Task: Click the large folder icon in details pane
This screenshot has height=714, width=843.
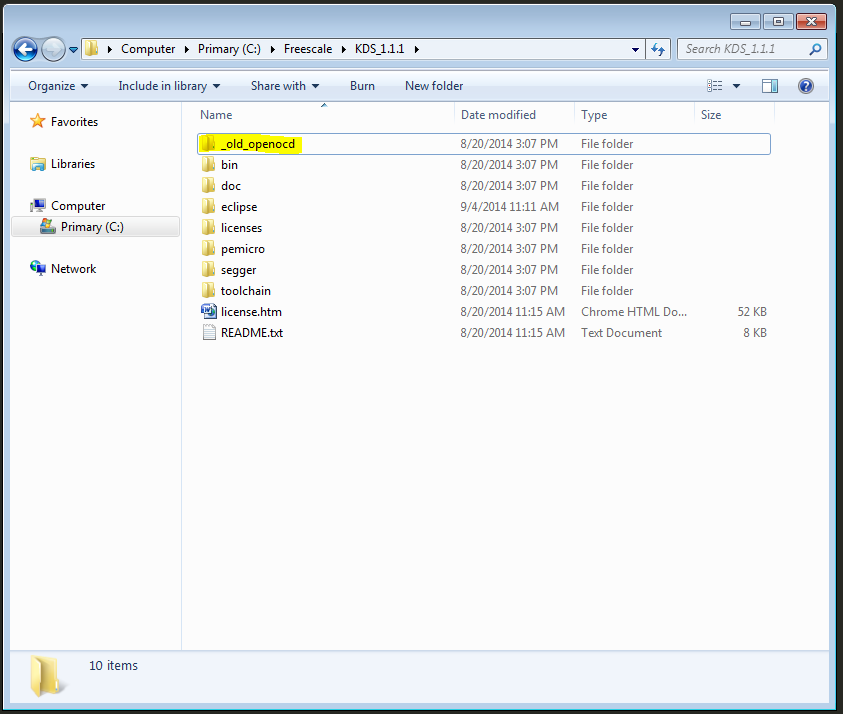Action: click(47, 676)
